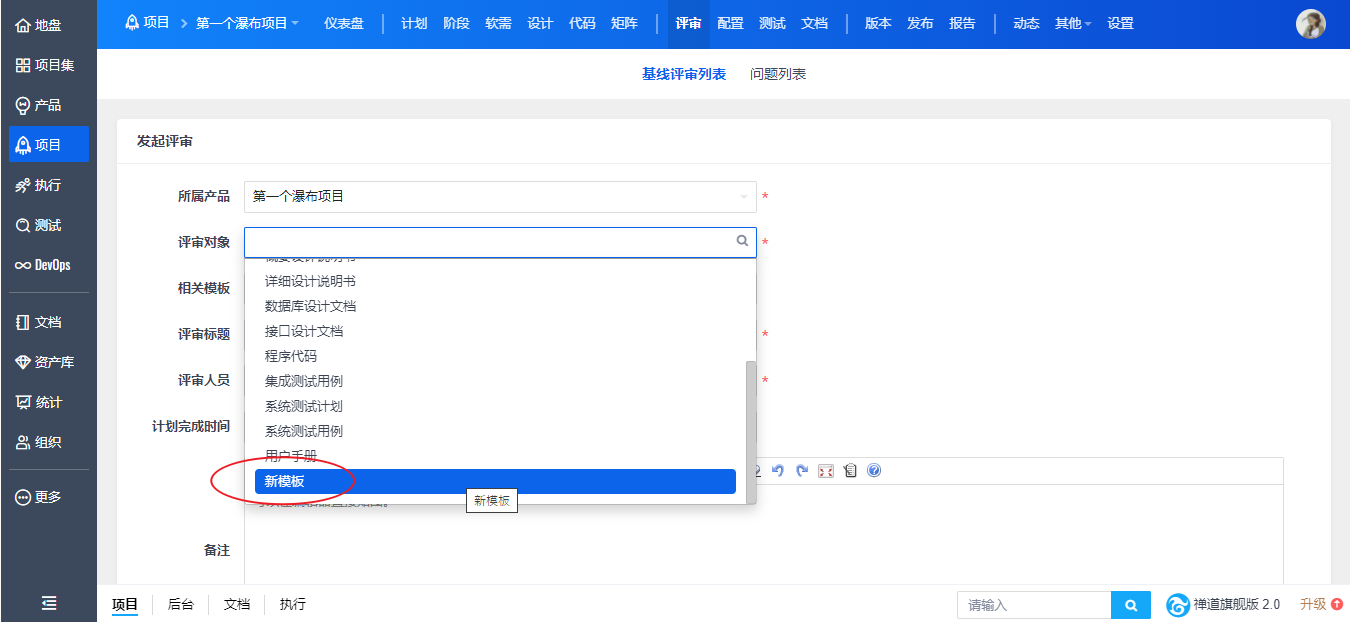Viewport: 1350px width, 622px height.
Task: Click 升级 upgrade link
Action: click(1321, 604)
